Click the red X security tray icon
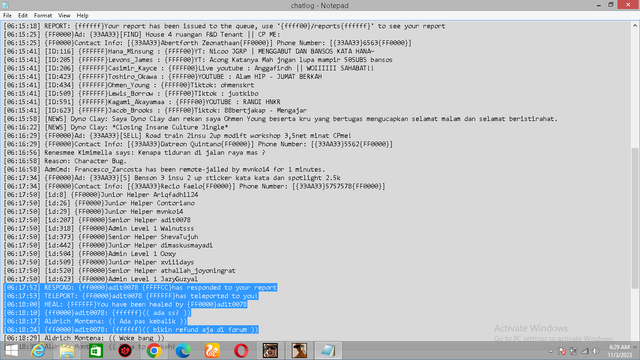This screenshot has height=360, width=640. point(562,351)
